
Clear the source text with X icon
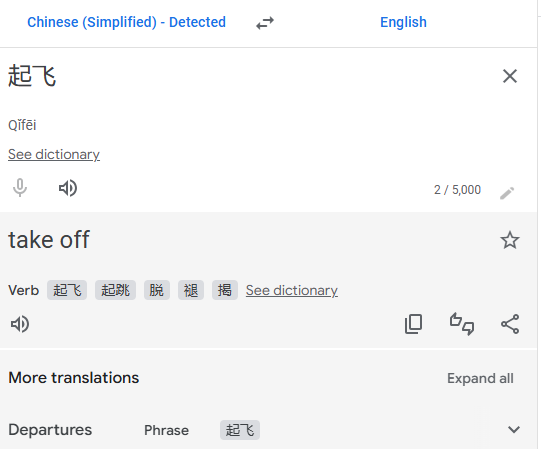510,76
